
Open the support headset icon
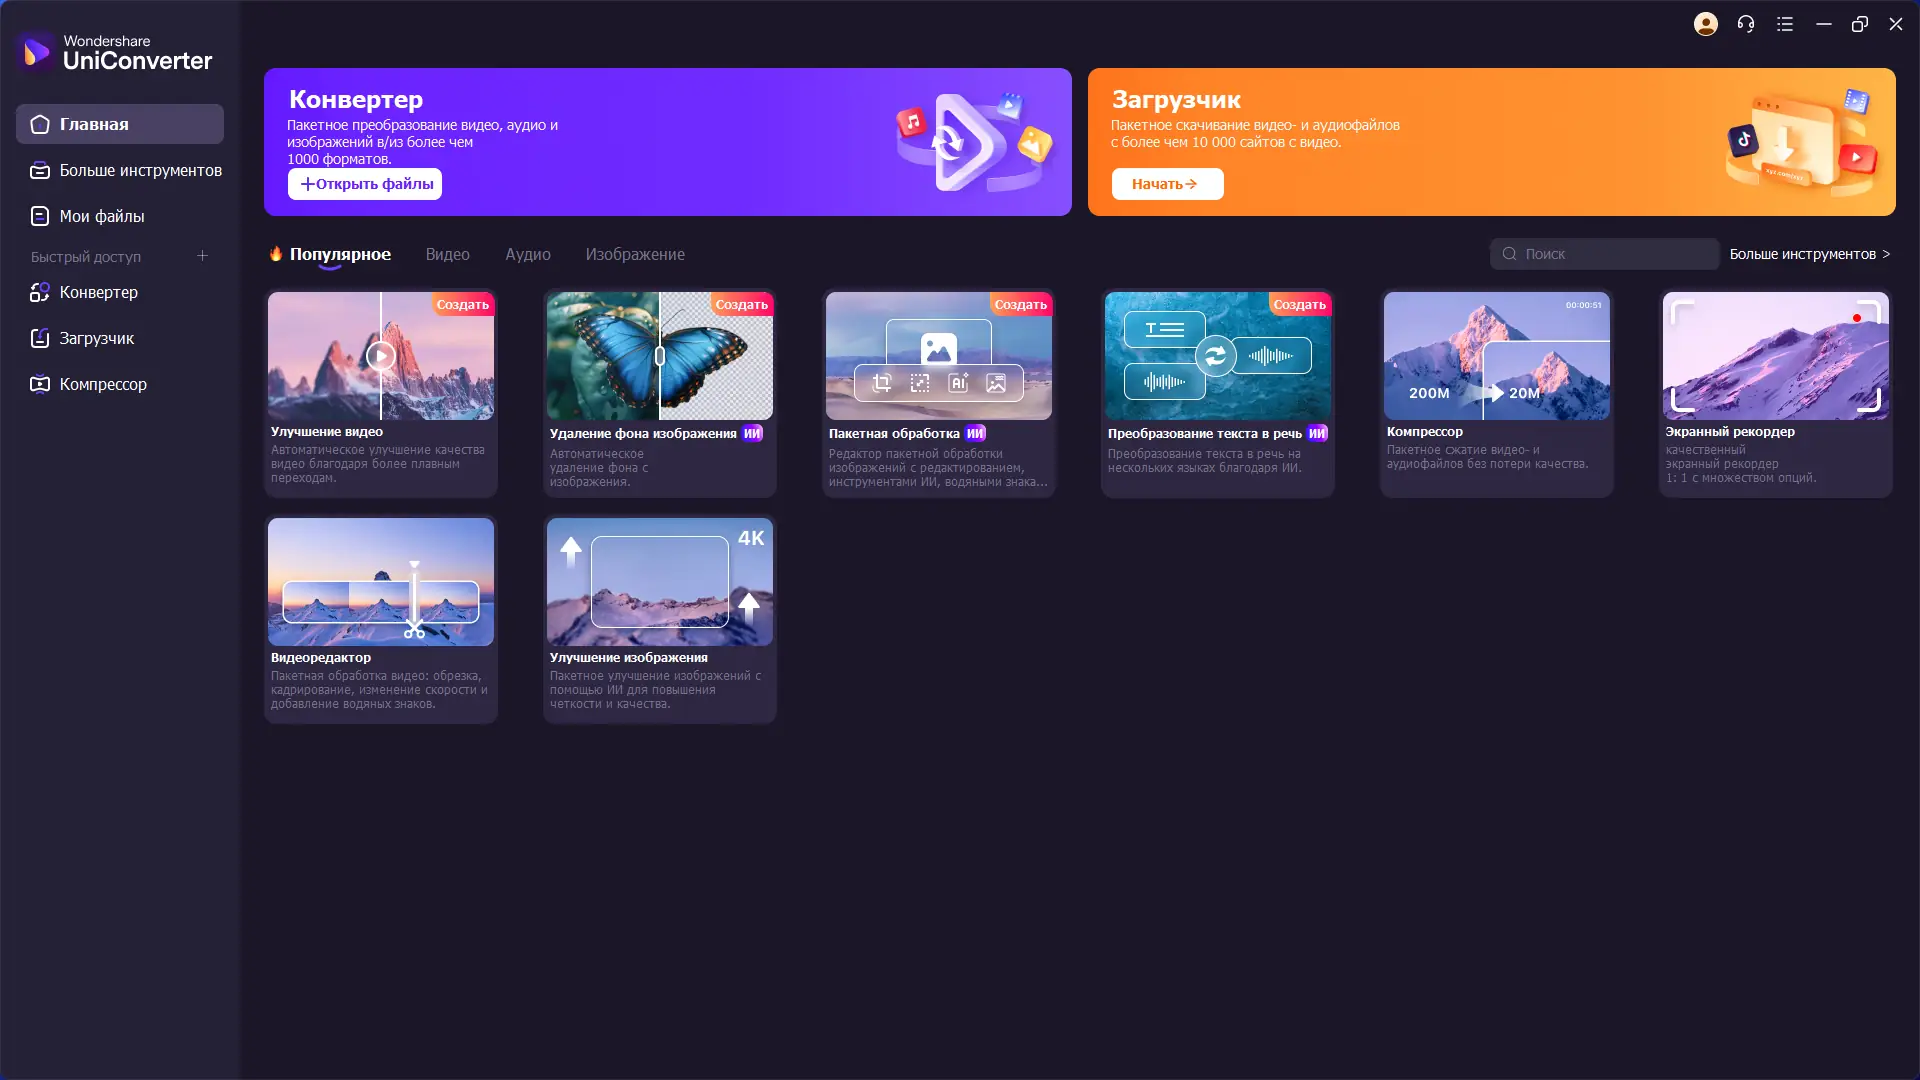[1746, 23]
